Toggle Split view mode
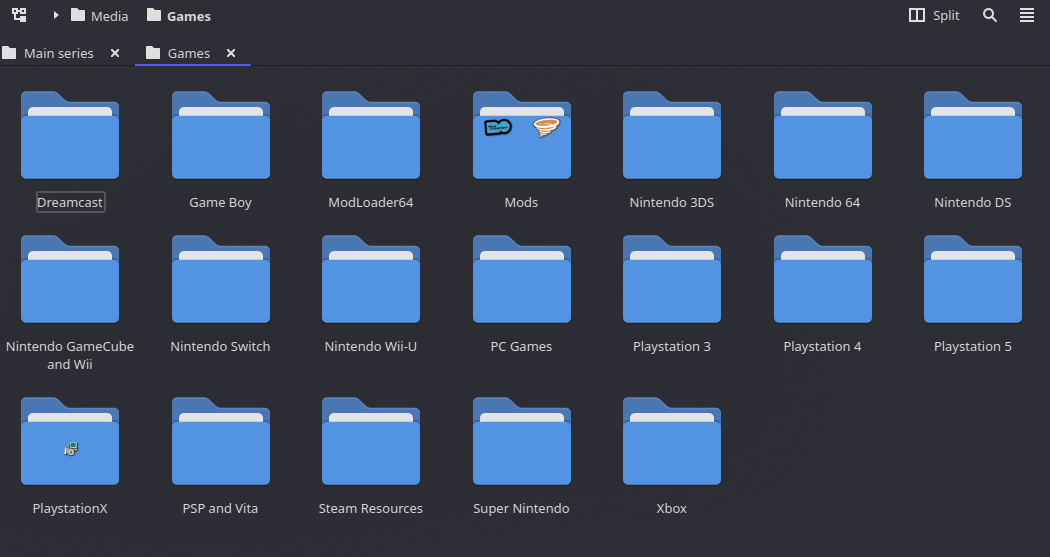 point(933,15)
